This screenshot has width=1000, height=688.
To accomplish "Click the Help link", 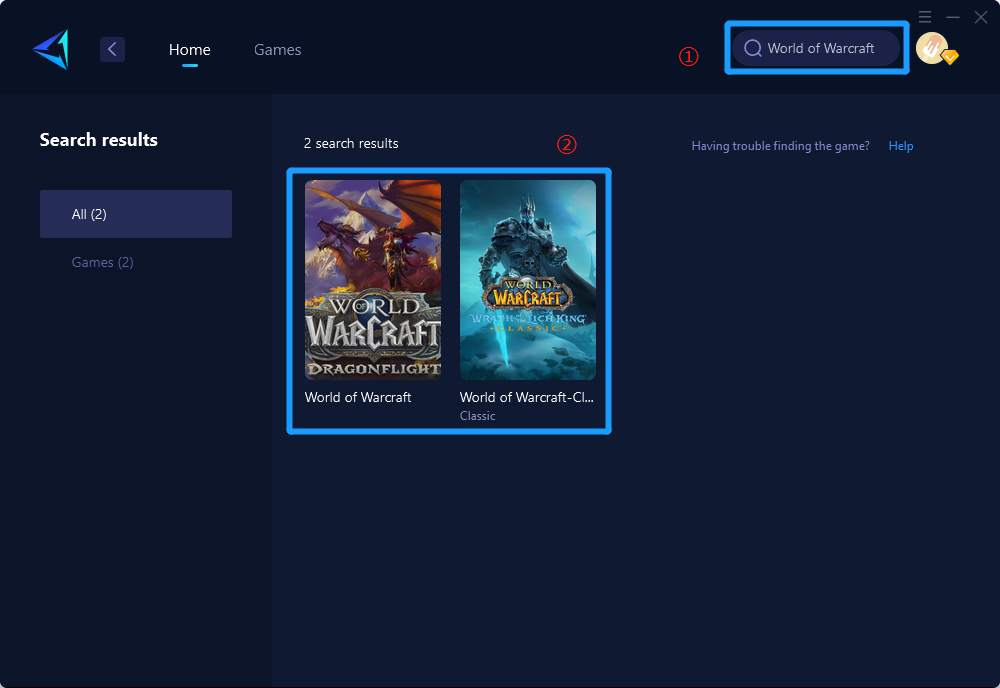I will [901, 146].
